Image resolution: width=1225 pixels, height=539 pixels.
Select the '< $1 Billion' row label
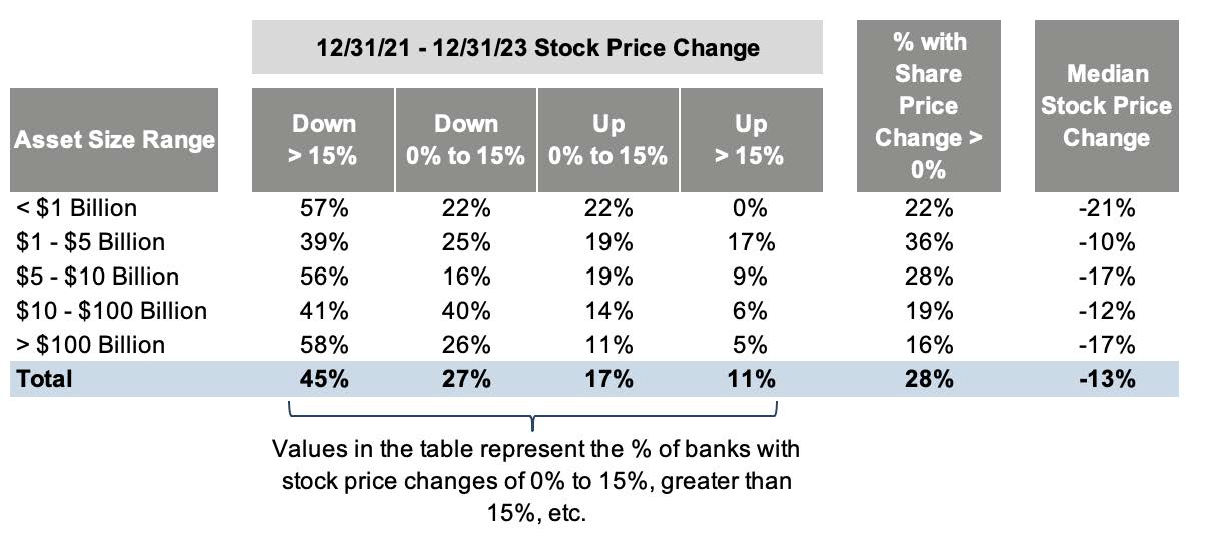tap(77, 208)
